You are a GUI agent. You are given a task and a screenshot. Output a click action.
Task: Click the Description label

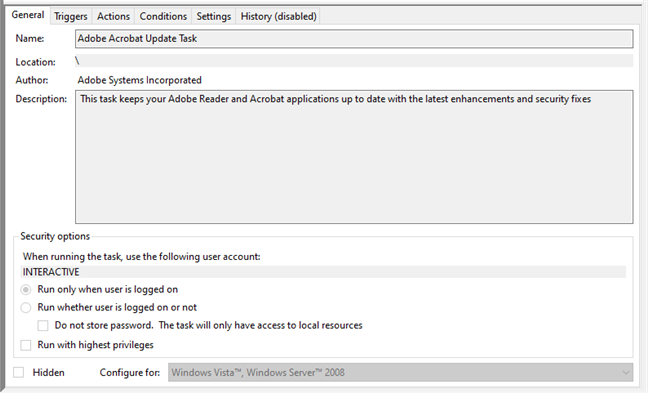click(x=41, y=99)
